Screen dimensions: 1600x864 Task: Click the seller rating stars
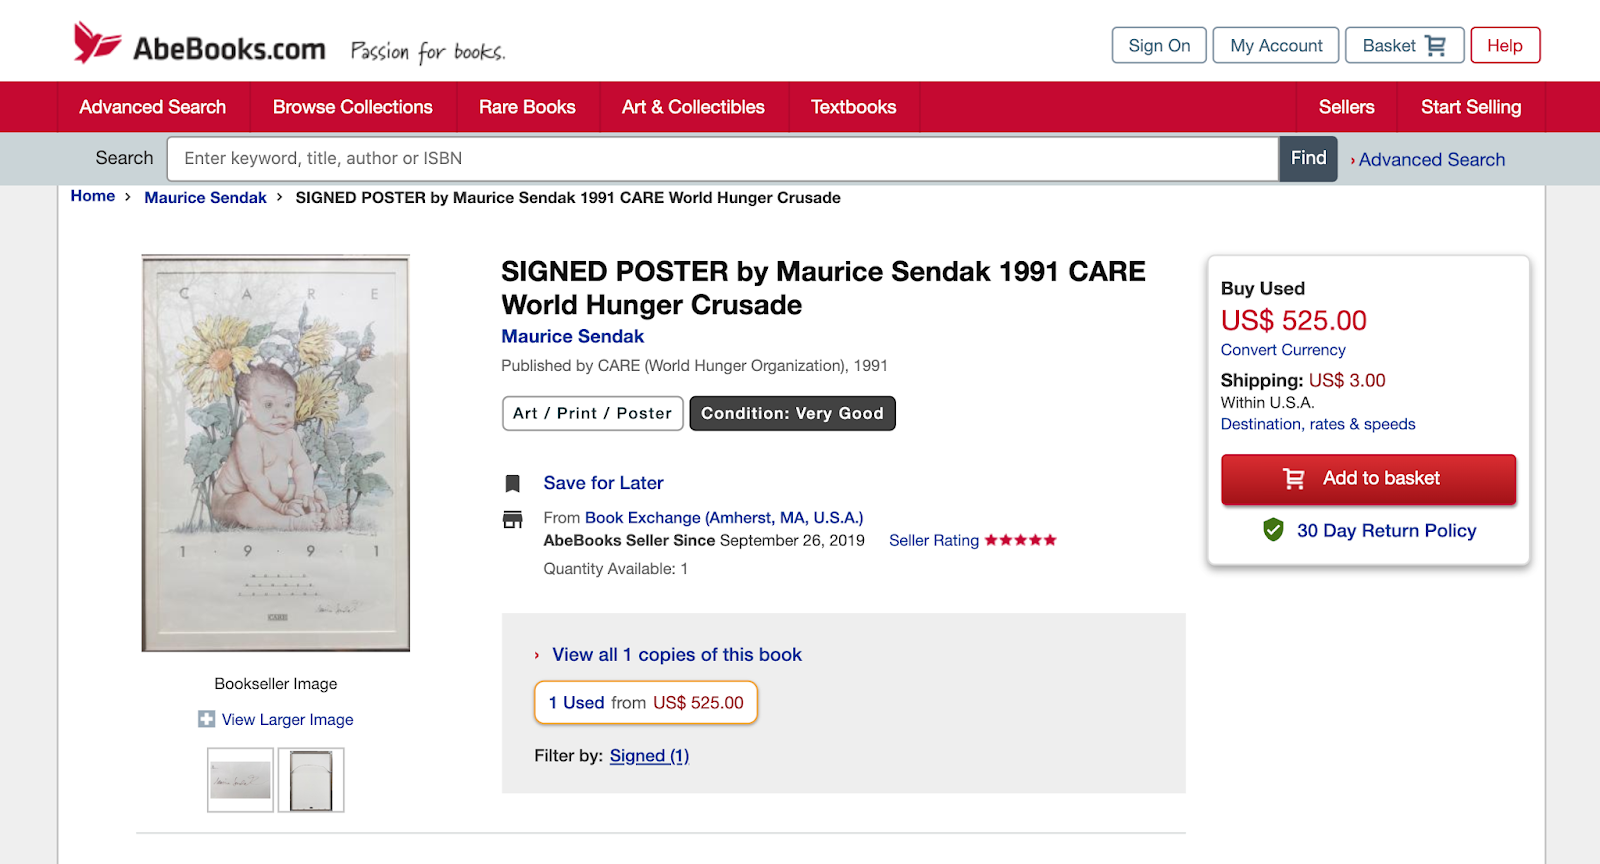coord(1020,540)
